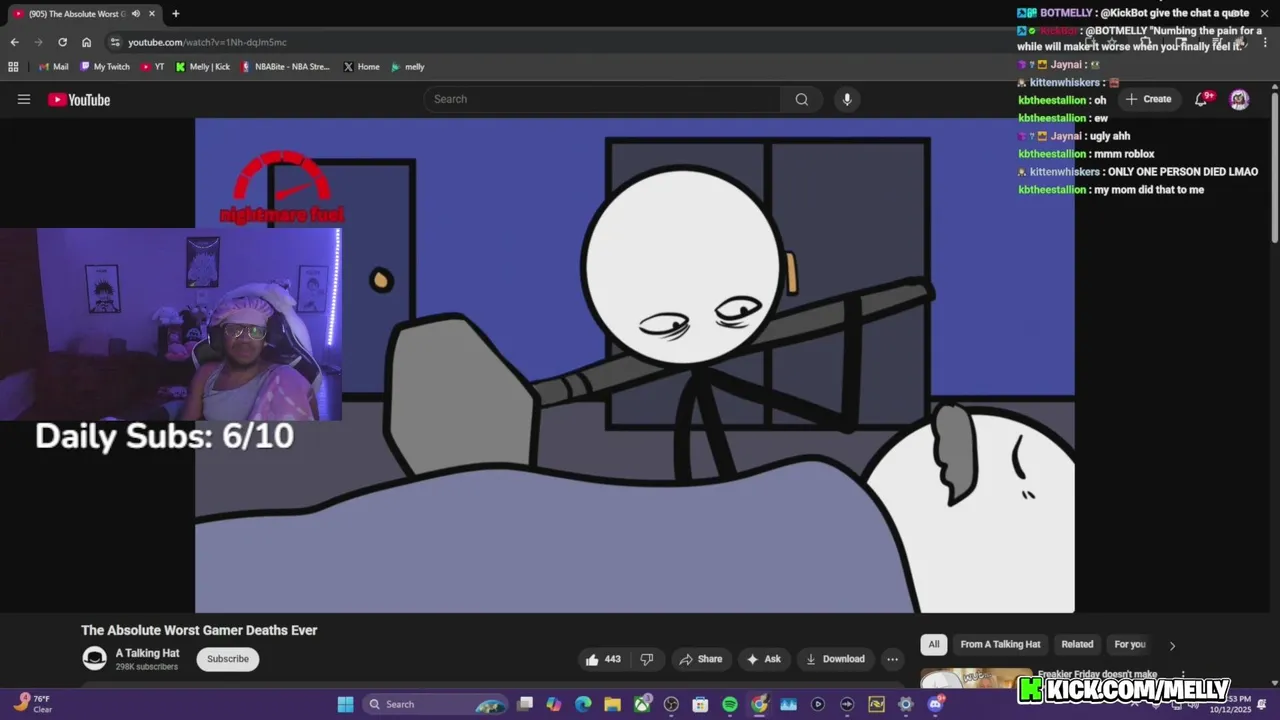Open Spotify from the taskbar
Image resolution: width=1280 pixels, height=720 pixels.
tap(730, 704)
